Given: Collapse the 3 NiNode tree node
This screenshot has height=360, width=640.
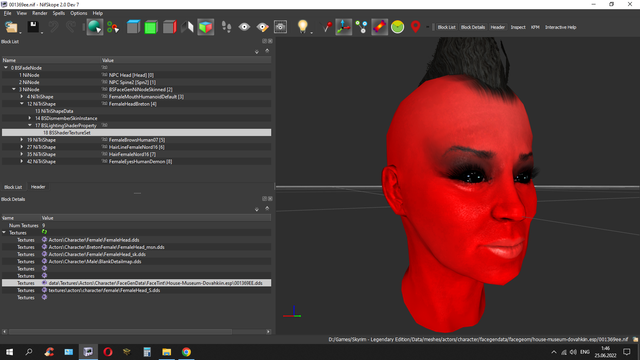Looking at the screenshot, I should click(x=14, y=89).
